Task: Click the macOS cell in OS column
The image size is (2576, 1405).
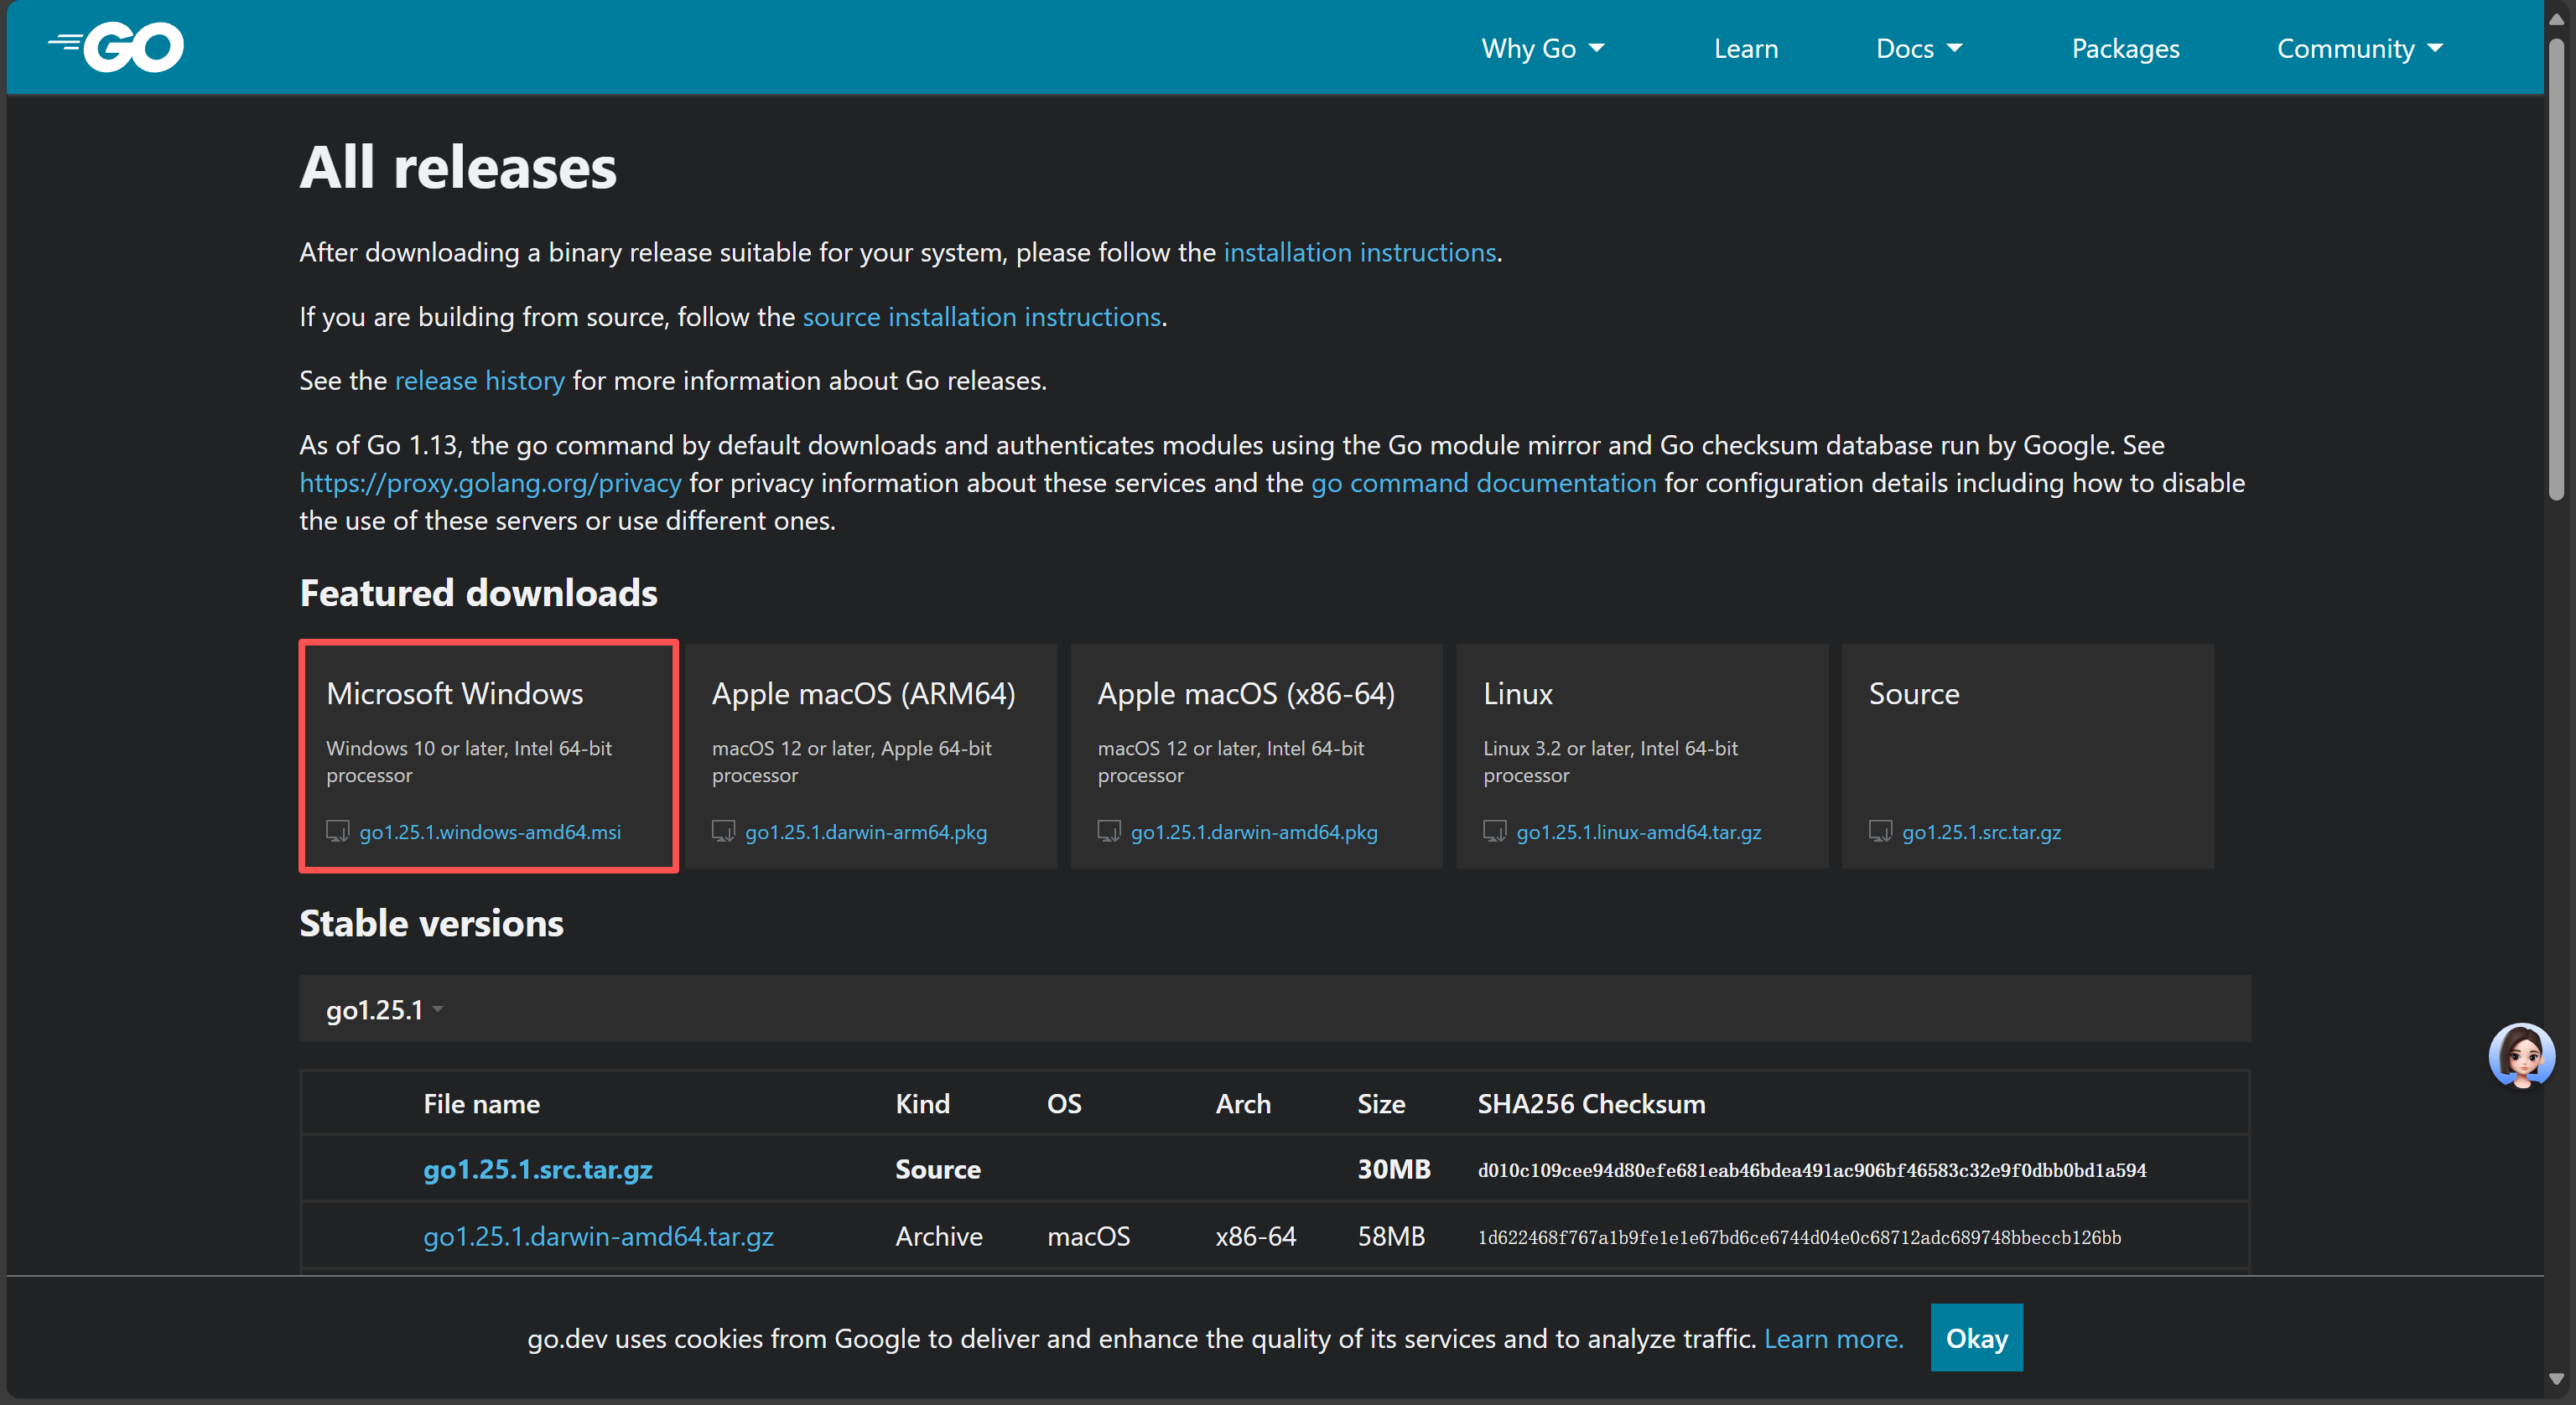Action: [x=1088, y=1236]
